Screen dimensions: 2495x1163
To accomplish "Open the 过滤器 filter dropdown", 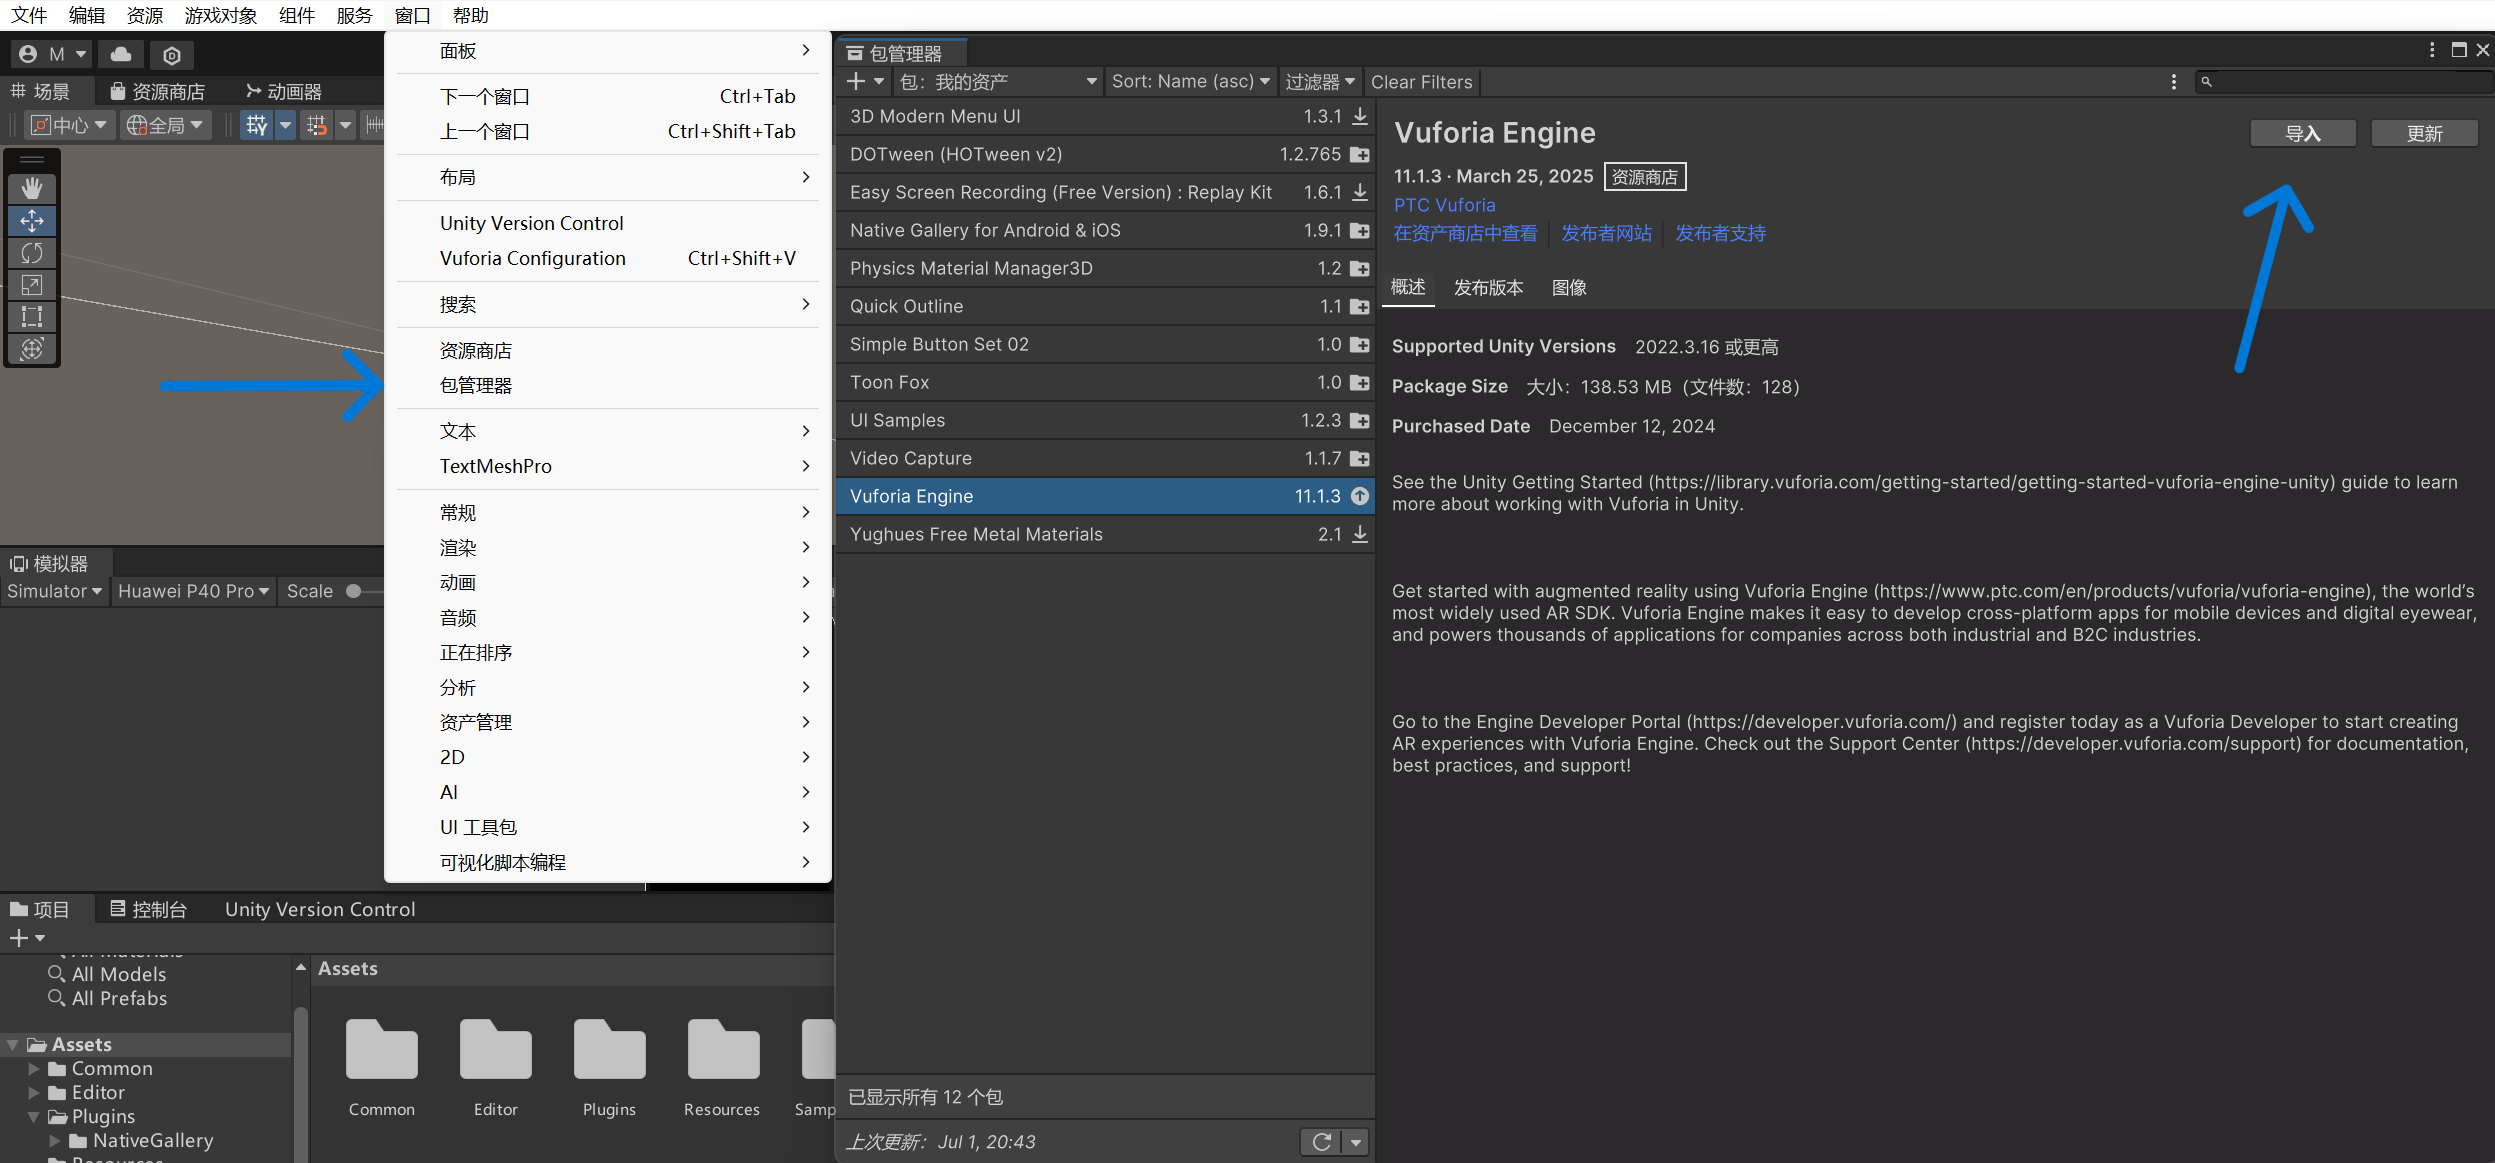I will pyautogui.click(x=1319, y=82).
